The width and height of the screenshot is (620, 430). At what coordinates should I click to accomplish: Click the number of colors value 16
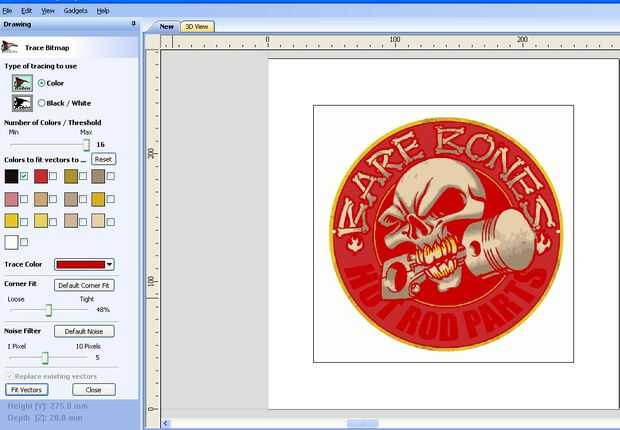point(100,144)
